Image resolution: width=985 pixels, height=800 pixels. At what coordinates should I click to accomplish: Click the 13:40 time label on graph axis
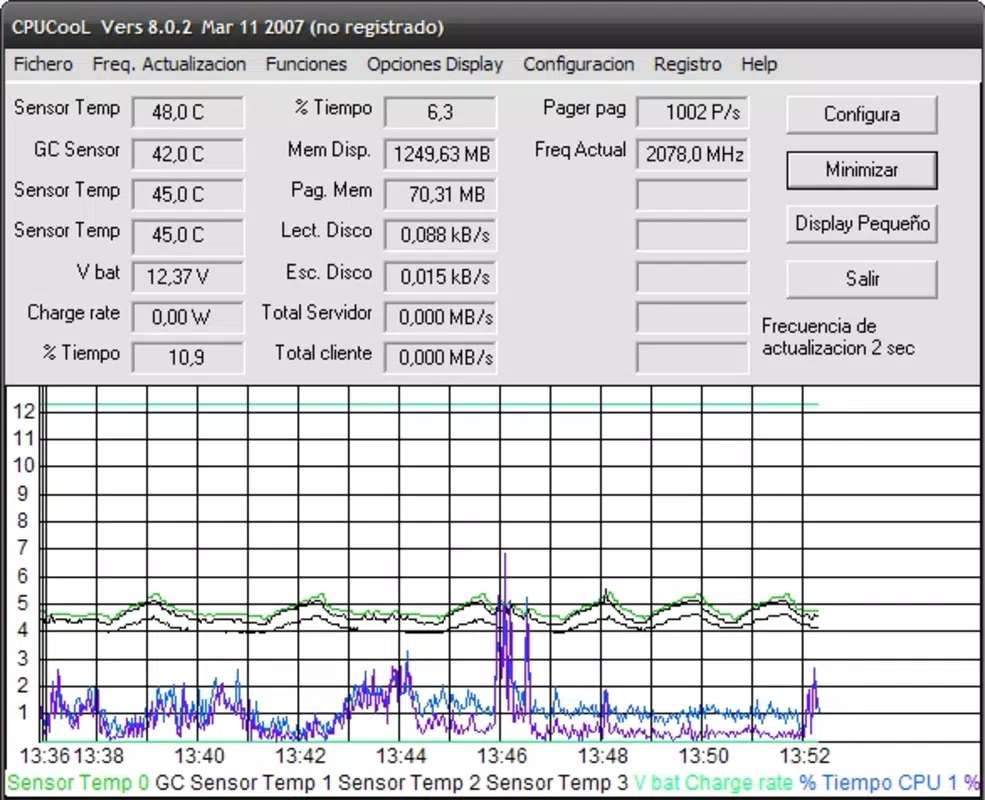coord(199,755)
